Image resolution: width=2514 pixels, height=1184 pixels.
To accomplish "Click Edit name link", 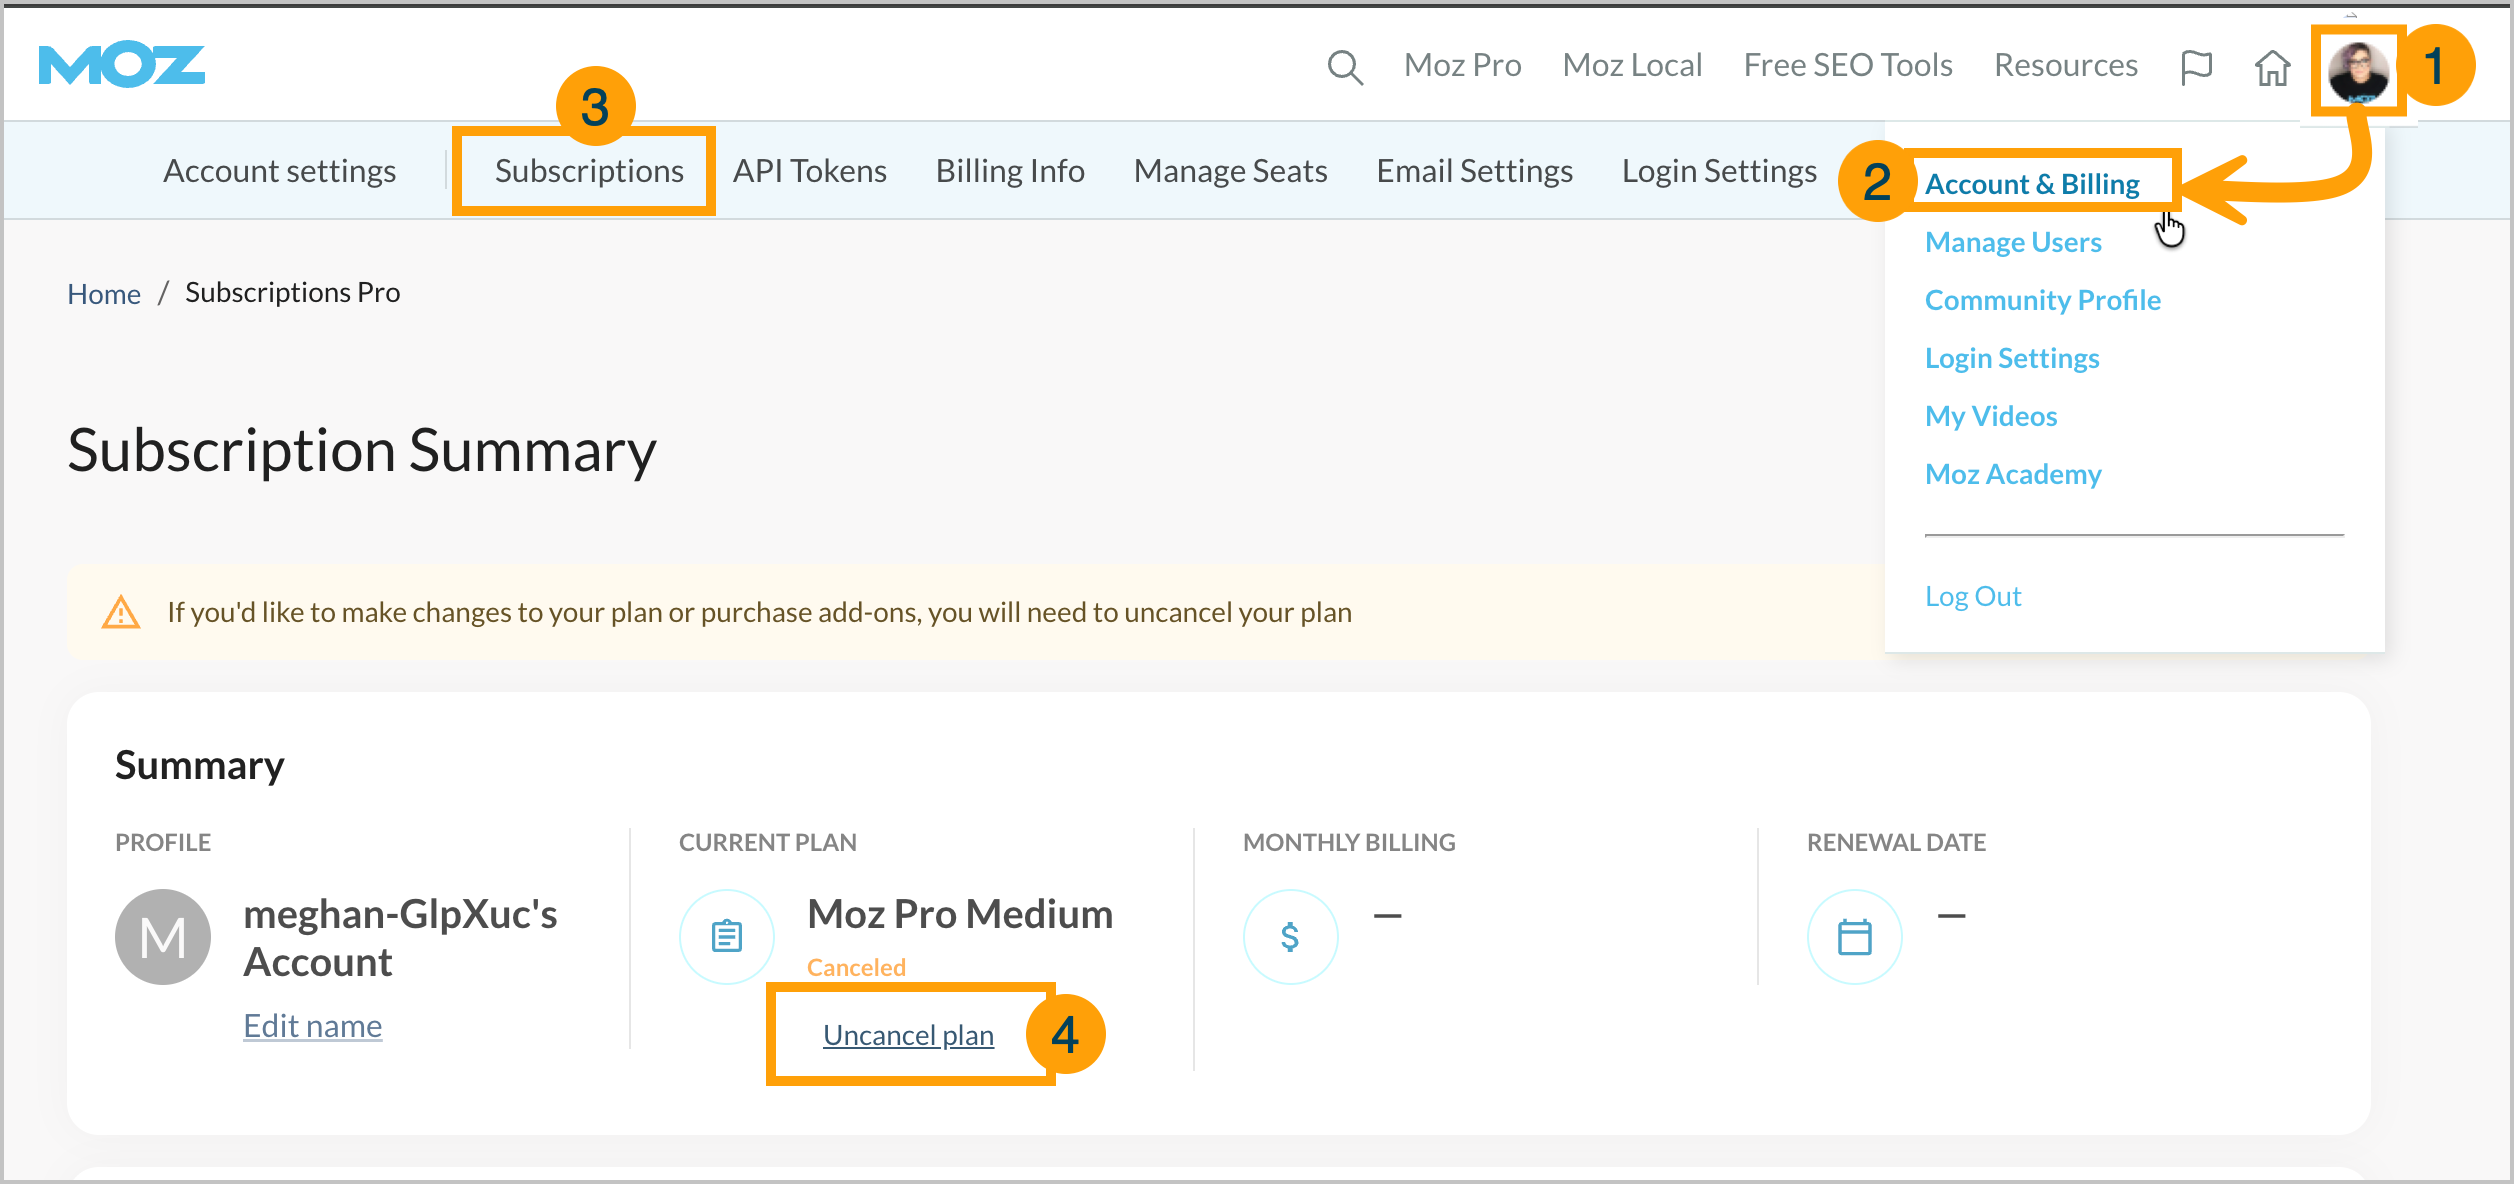I will tap(313, 1026).
